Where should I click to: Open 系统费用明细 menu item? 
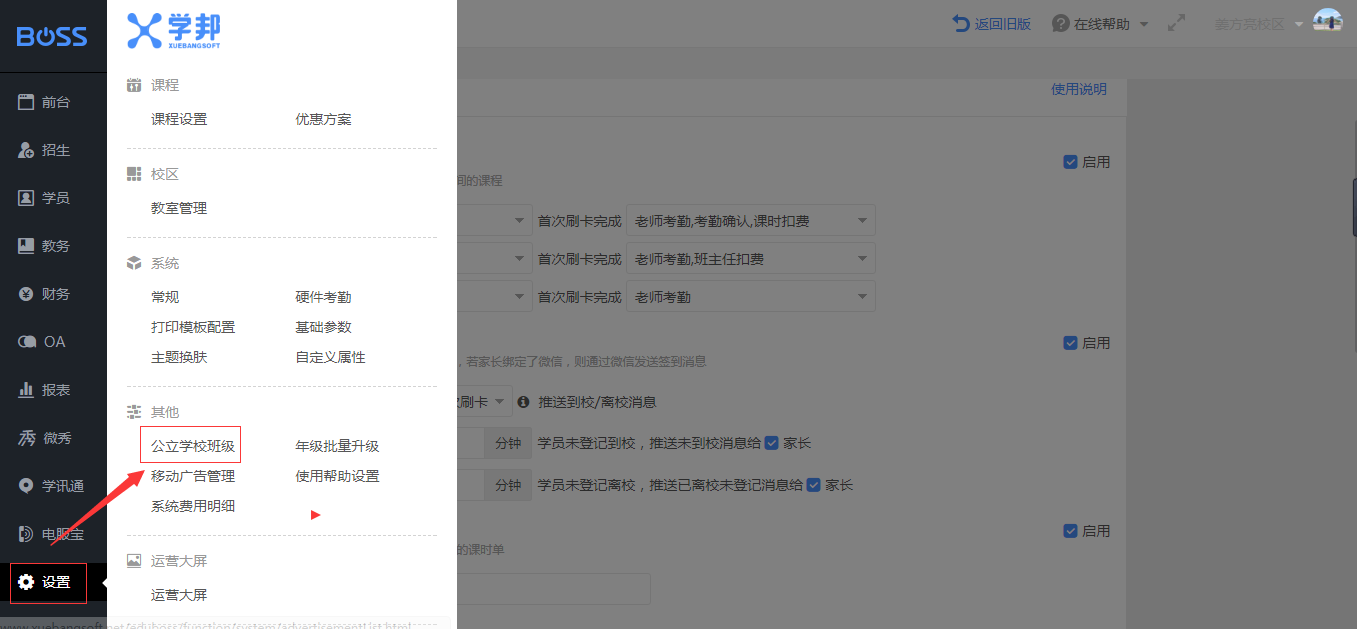(x=193, y=506)
